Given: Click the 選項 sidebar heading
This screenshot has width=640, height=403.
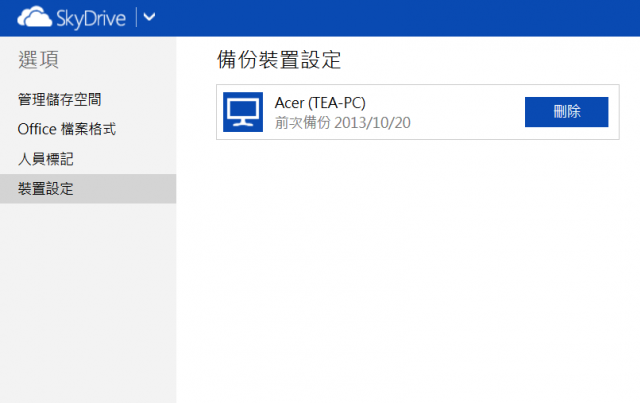Looking at the screenshot, I should 38,60.
